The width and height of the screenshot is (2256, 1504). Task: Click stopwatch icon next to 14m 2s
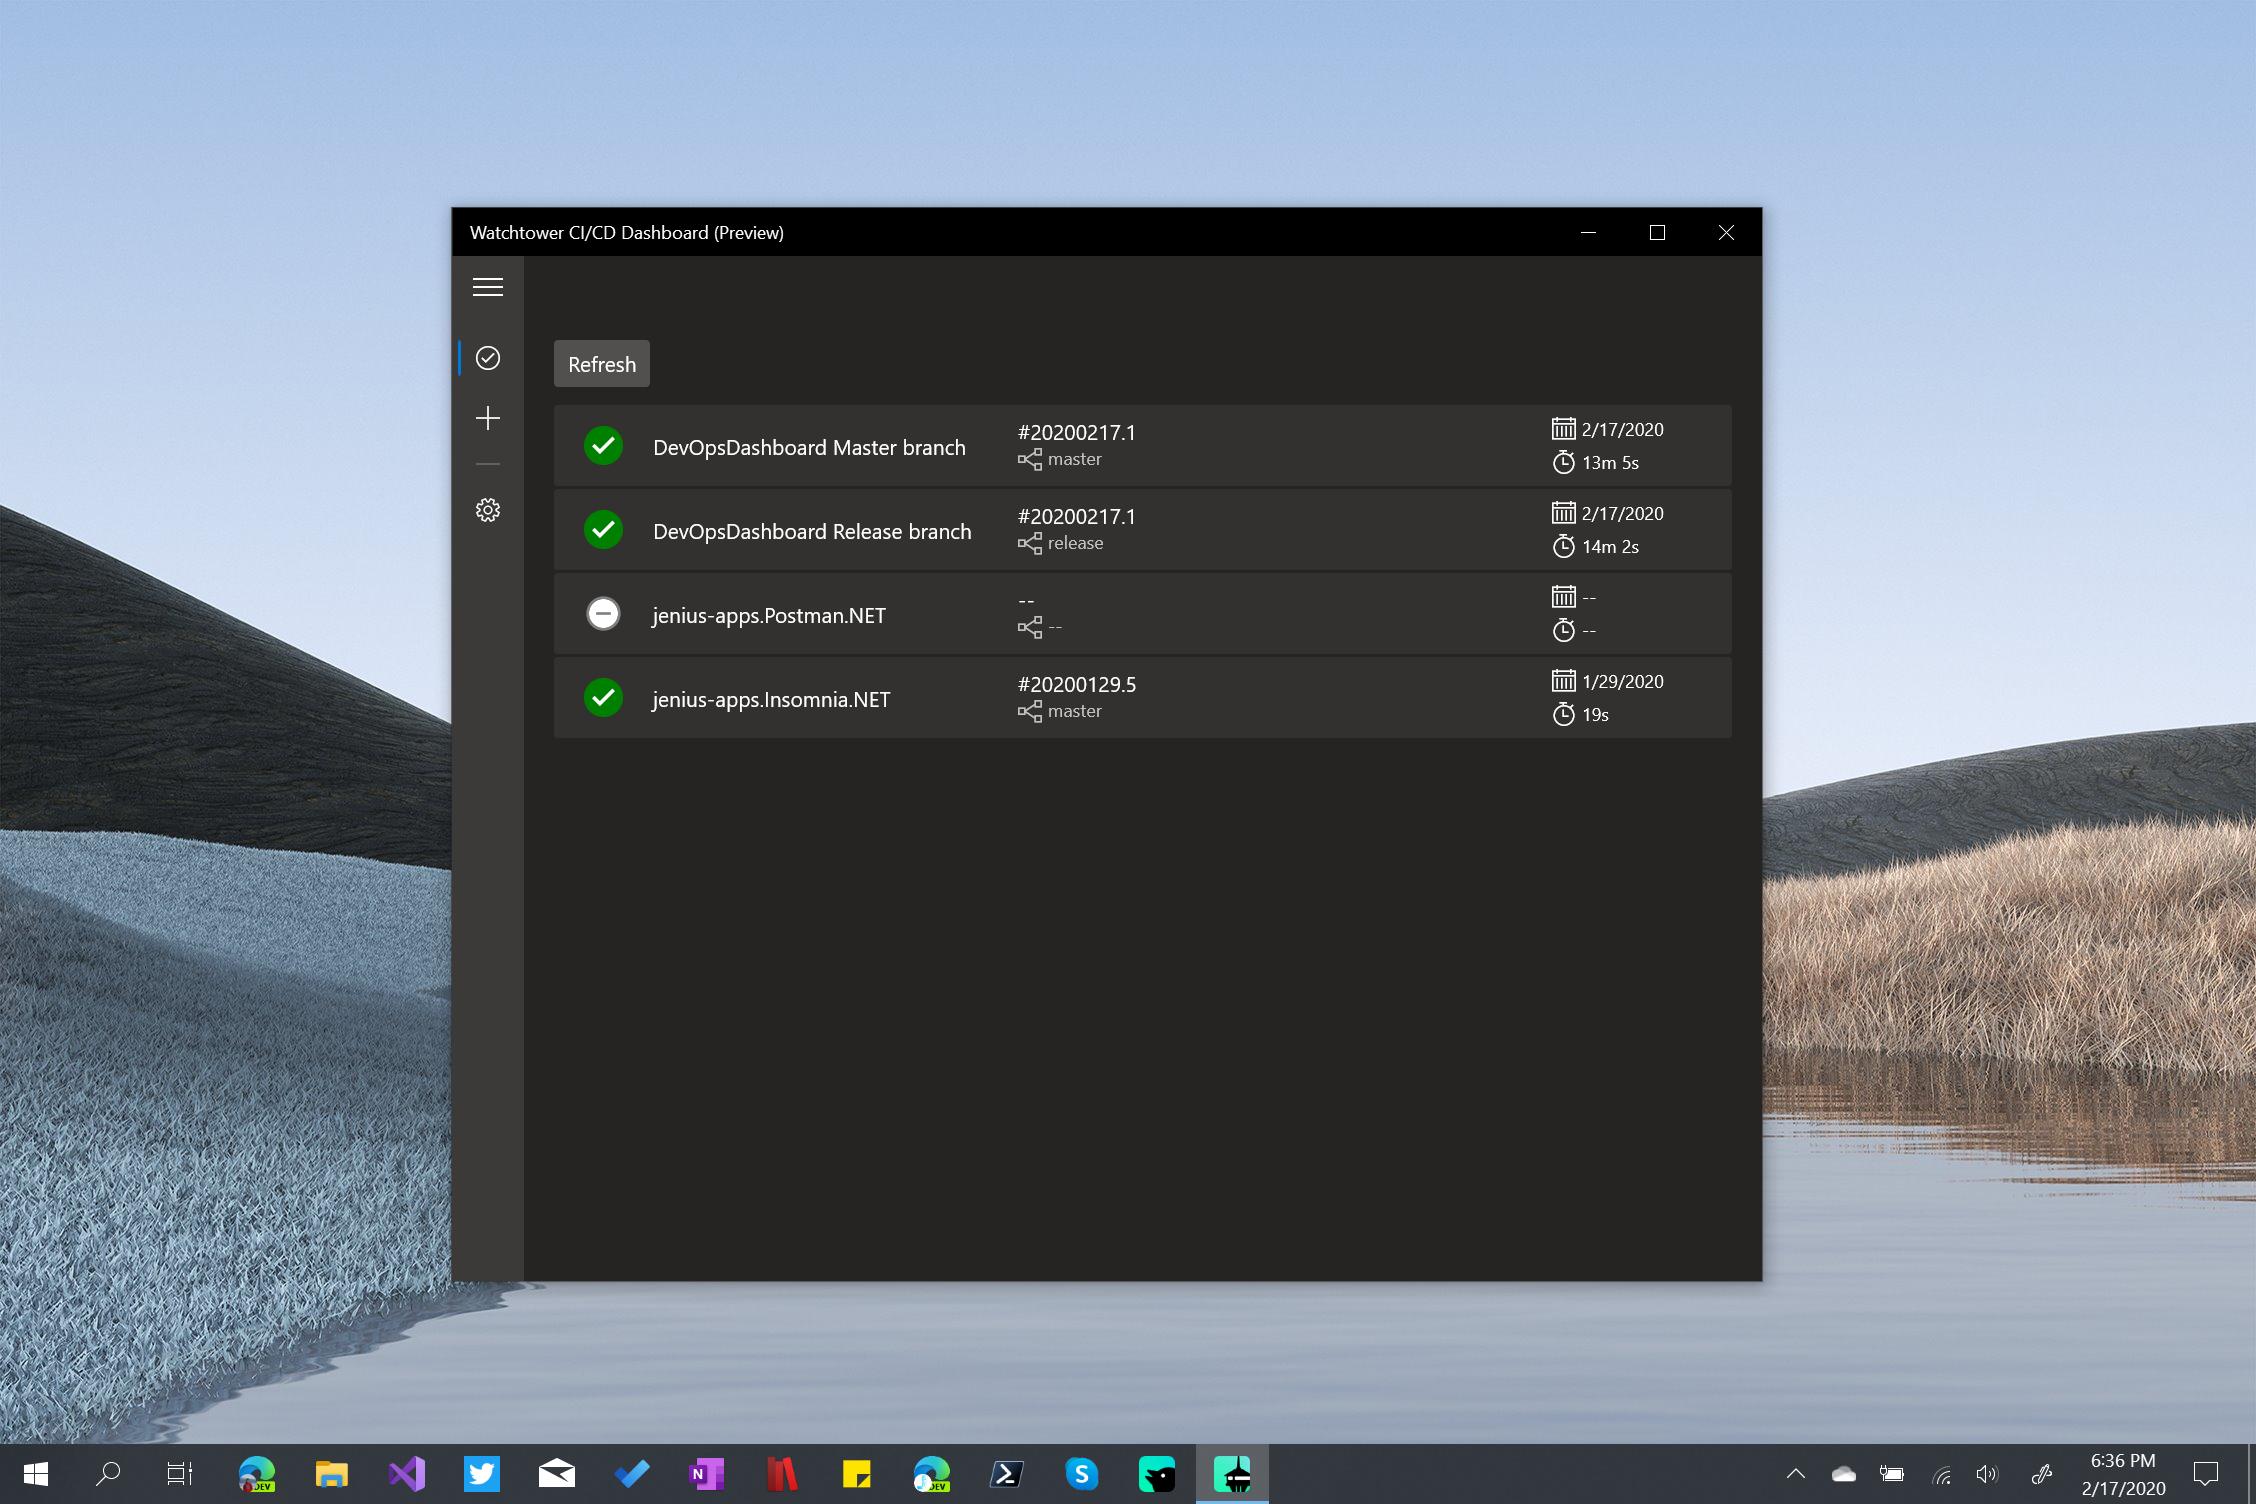(x=1563, y=546)
